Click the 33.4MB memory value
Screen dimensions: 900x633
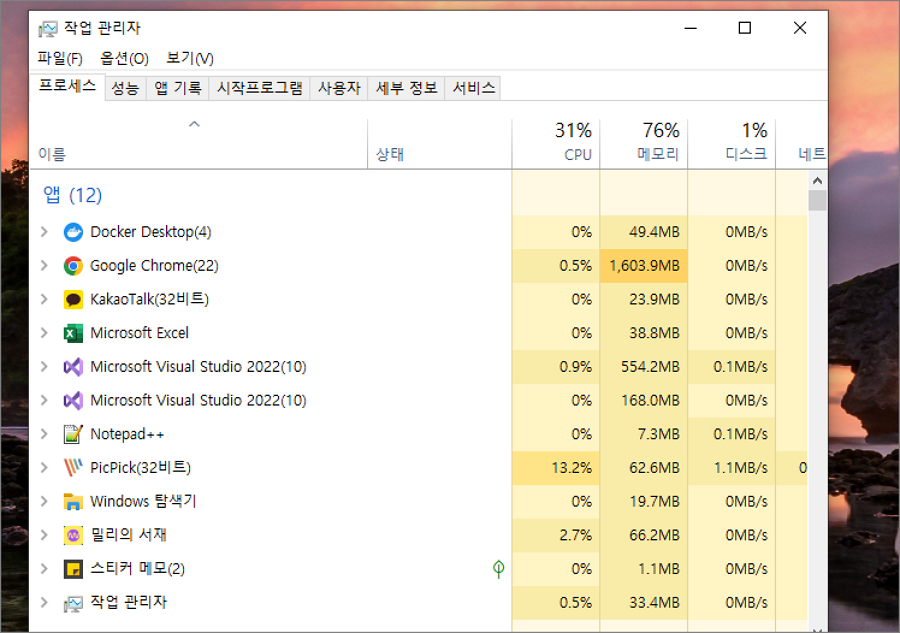[654, 603]
